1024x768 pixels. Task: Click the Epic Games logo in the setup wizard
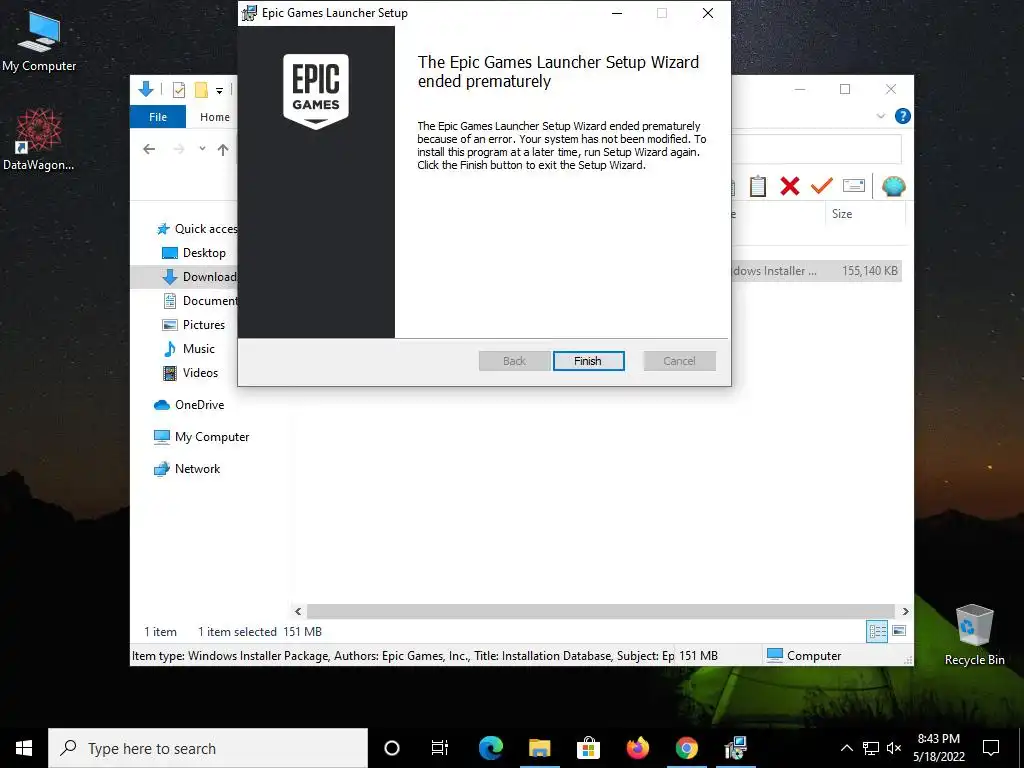316,91
